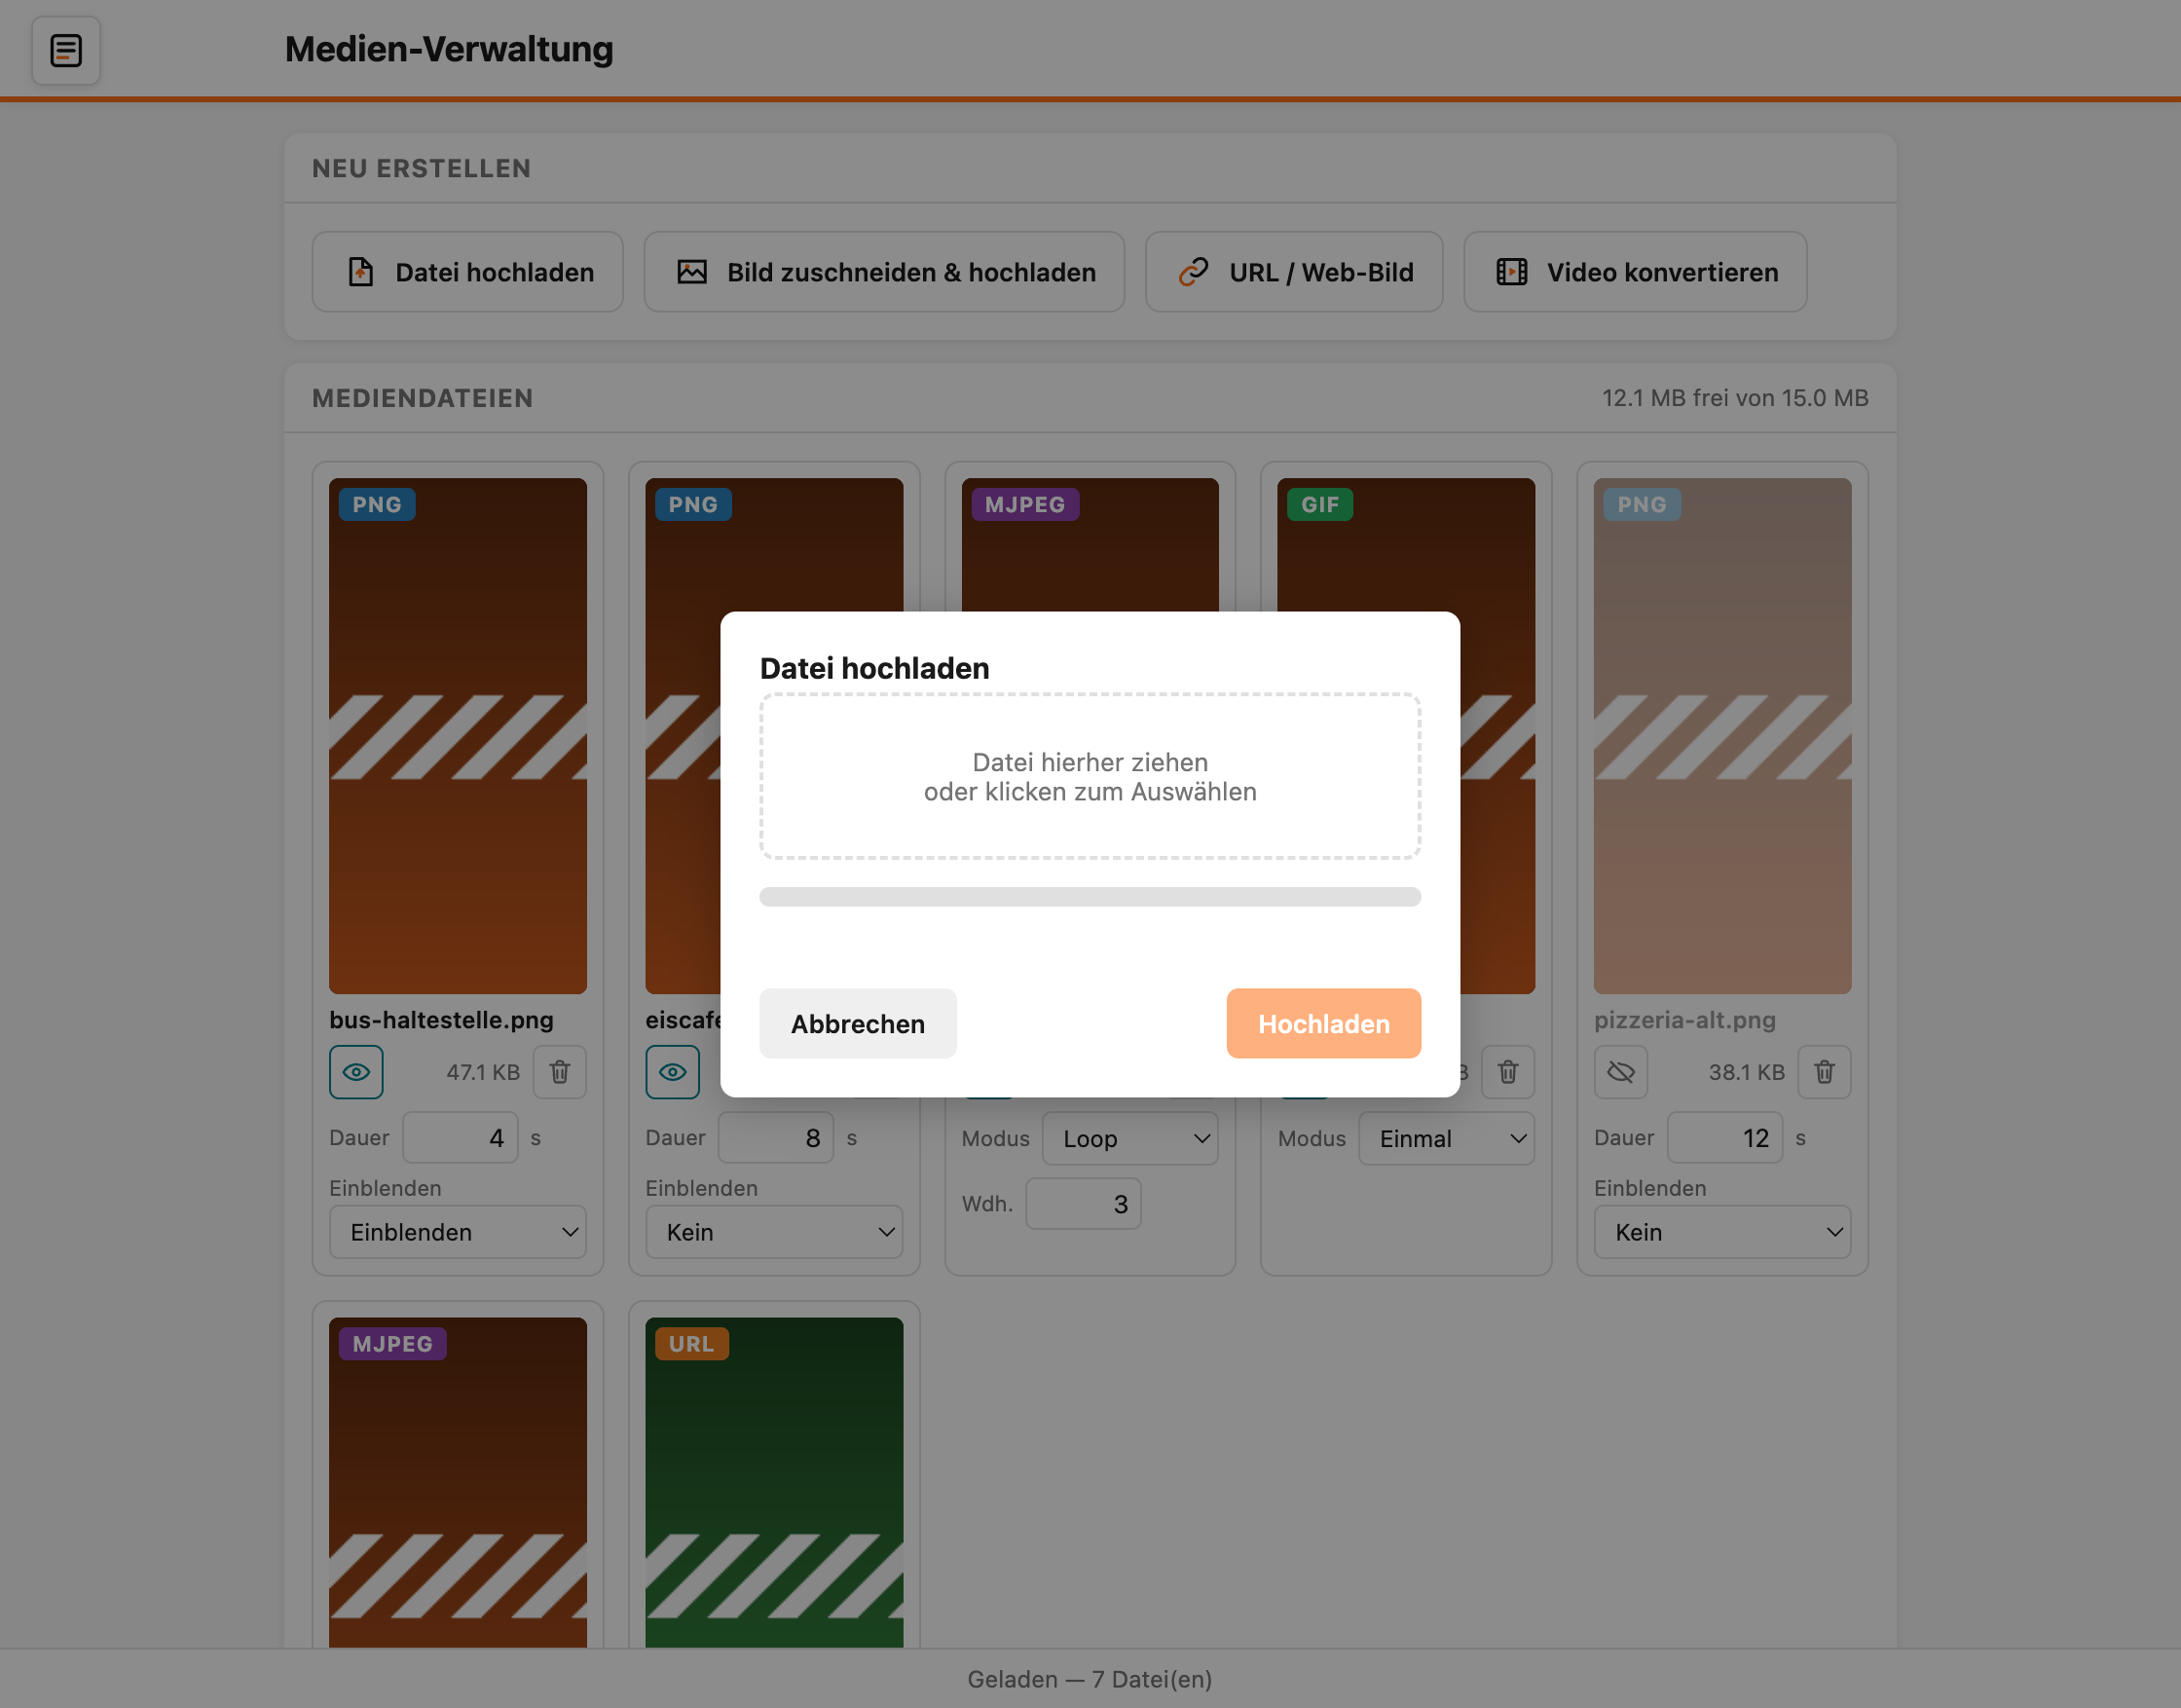The height and width of the screenshot is (1708, 2181).
Task: Delete bus-haltestelle.png with its trash icon
Action: click(560, 1072)
